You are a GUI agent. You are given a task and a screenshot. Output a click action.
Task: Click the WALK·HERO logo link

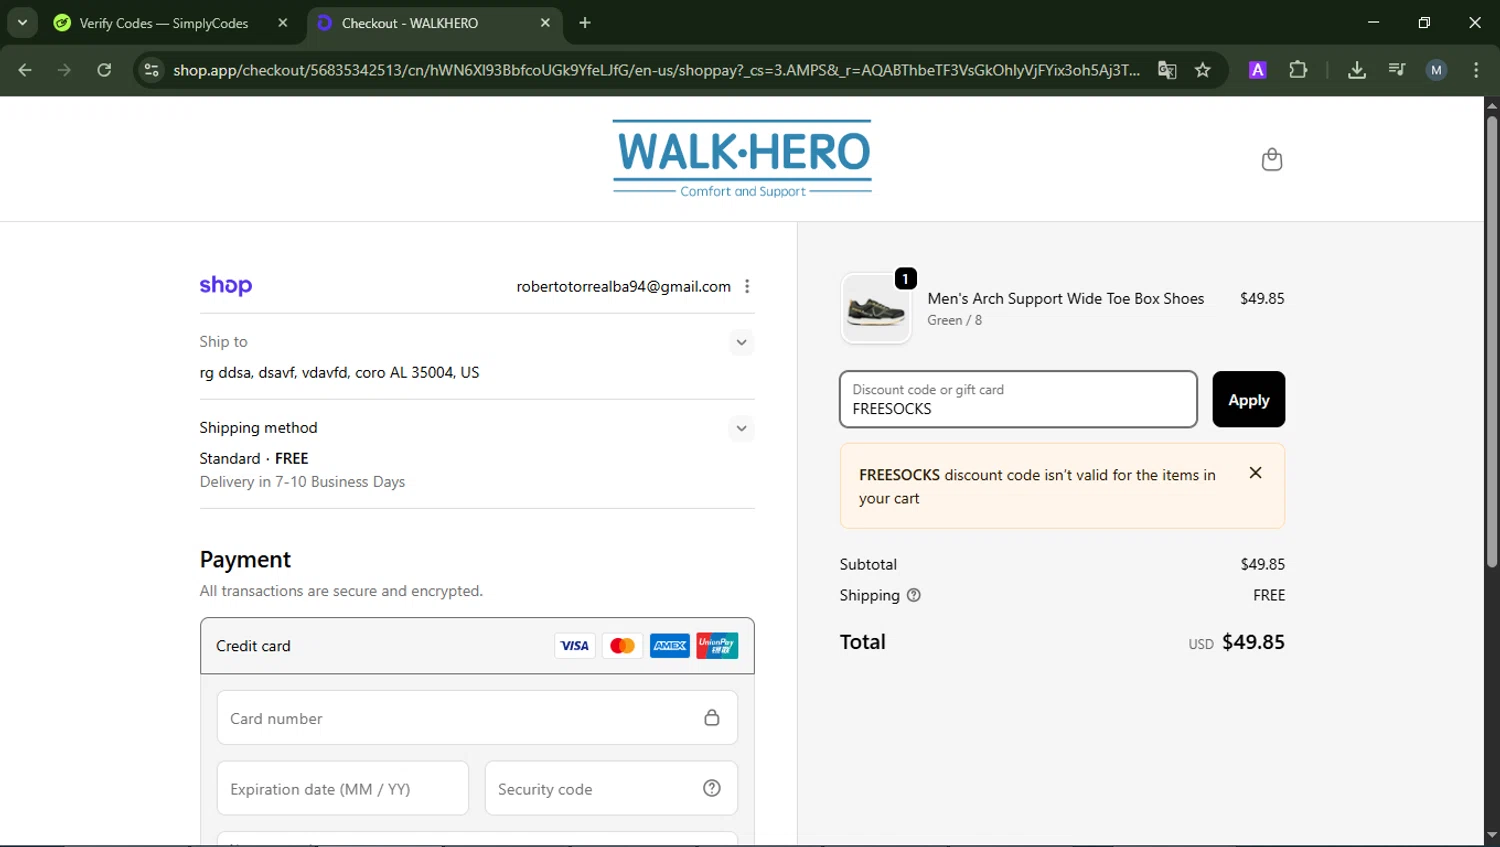pyautogui.click(x=742, y=159)
